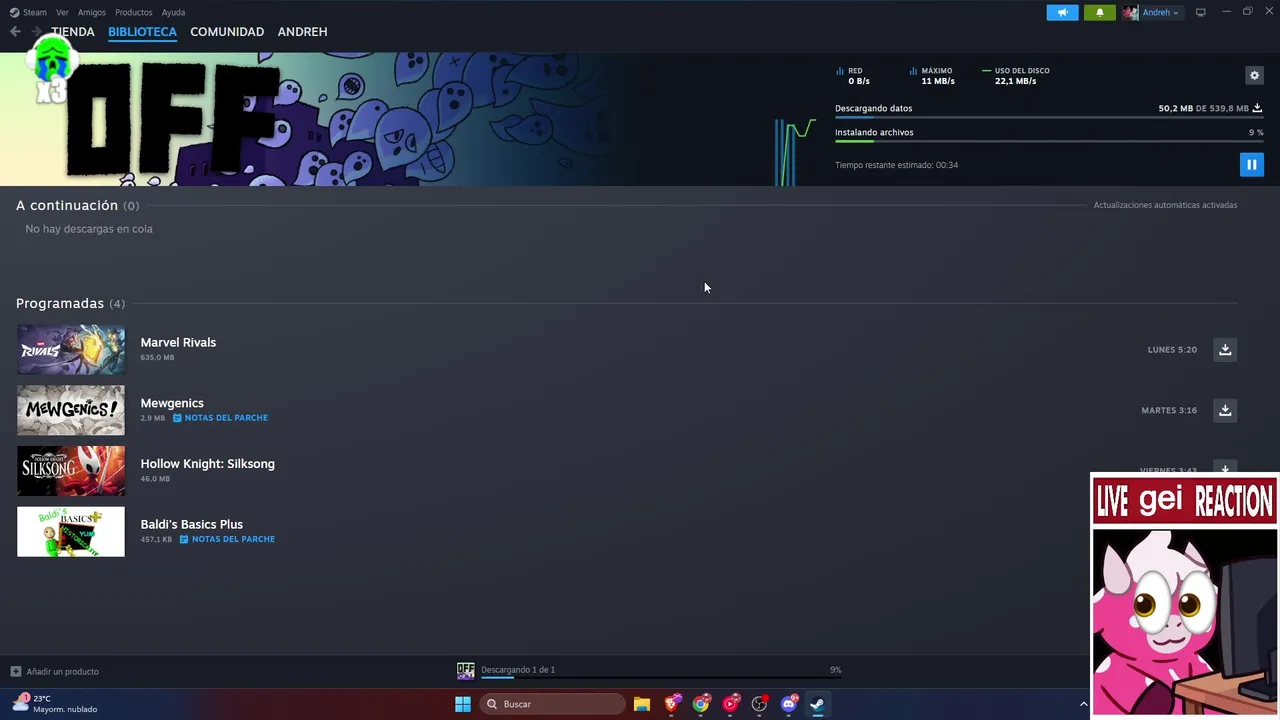Click the Buscar taskbar search field
The width and height of the screenshot is (1280, 720).
[x=552, y=704]
